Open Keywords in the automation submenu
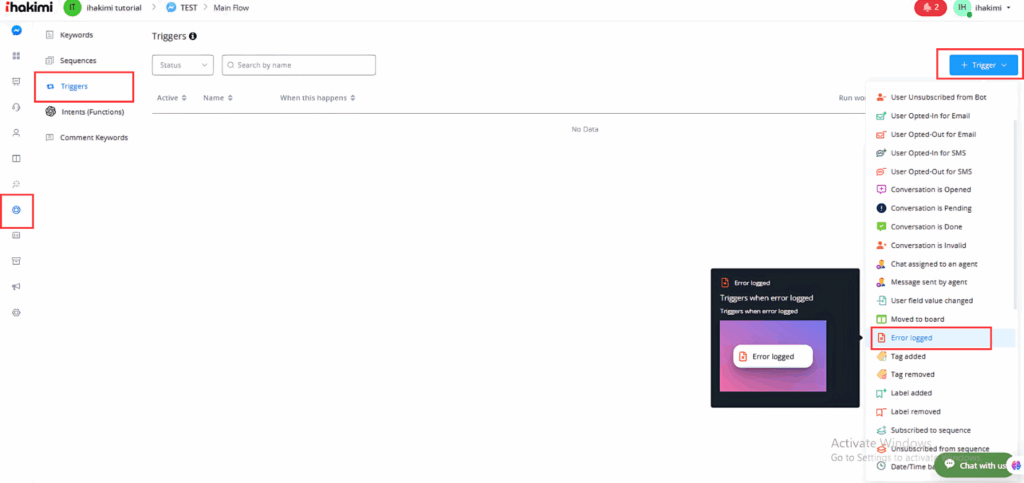 click(76, 35)
